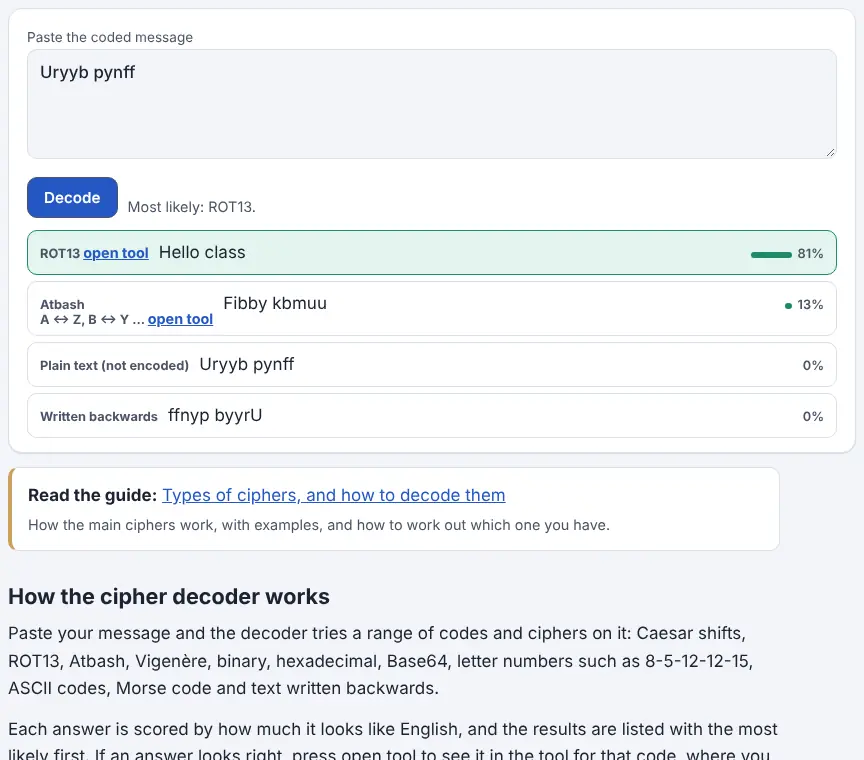Open the ROT13 tool link
The width and height of the screenshot is (864, 760).
tap(116, 253)
